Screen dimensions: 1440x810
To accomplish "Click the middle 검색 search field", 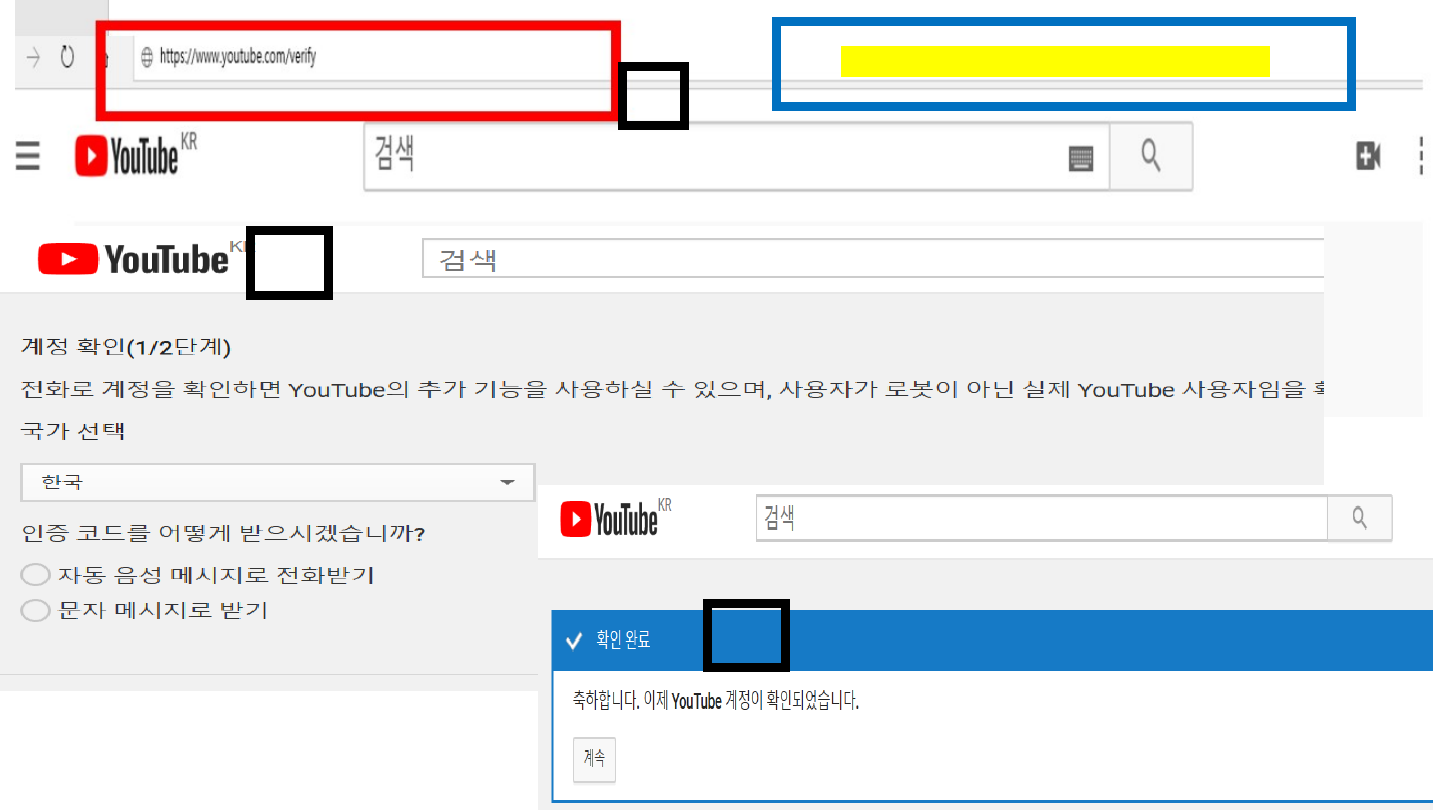I will pos(873,259).
